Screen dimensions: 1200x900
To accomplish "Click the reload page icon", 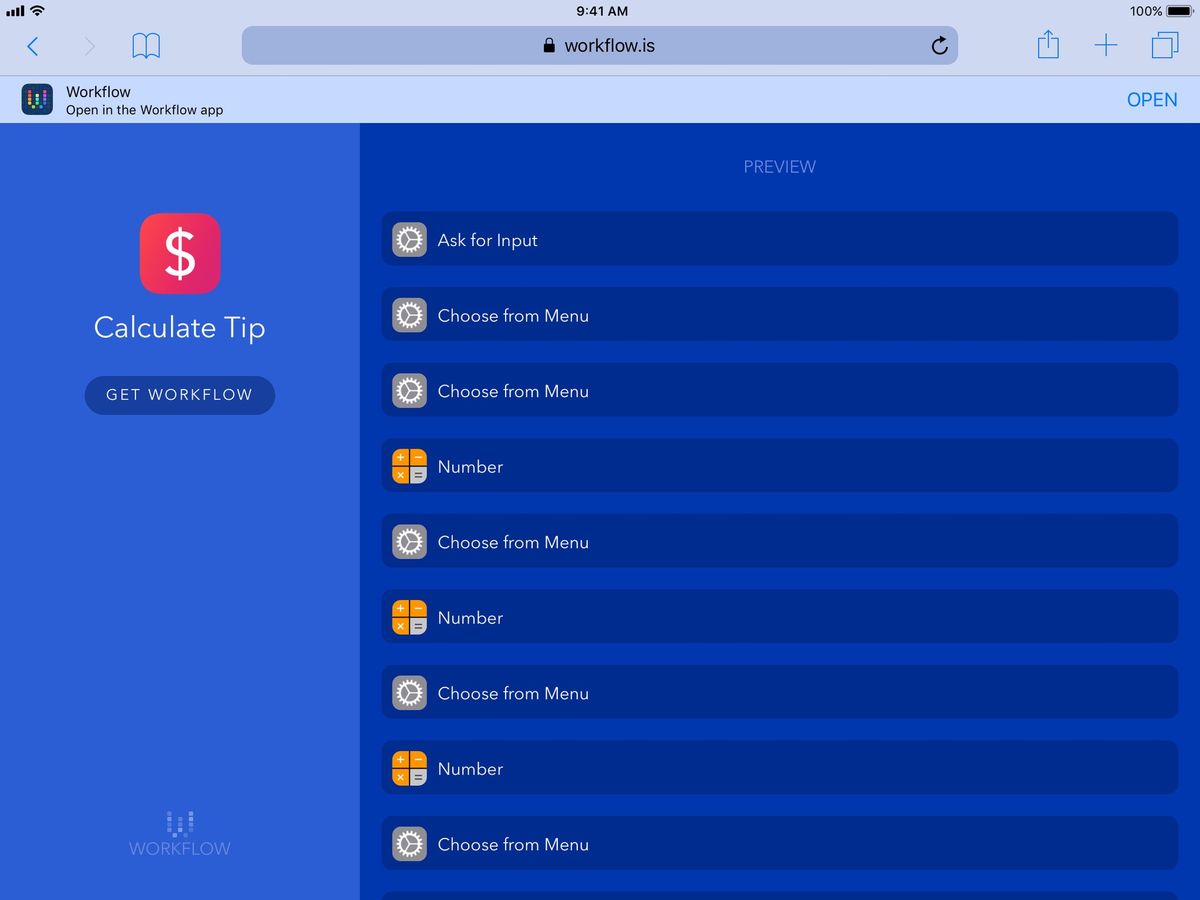I will coord(939,45).
